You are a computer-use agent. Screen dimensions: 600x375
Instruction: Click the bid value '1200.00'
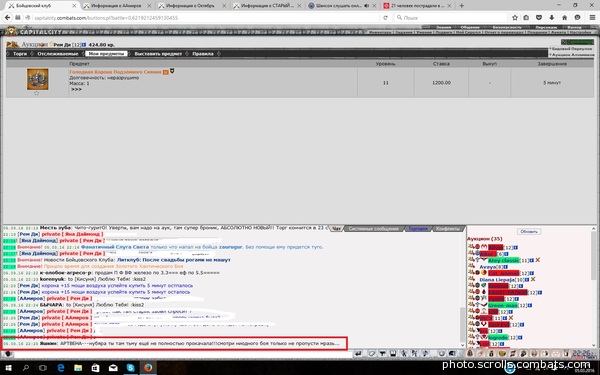point(441,83)
